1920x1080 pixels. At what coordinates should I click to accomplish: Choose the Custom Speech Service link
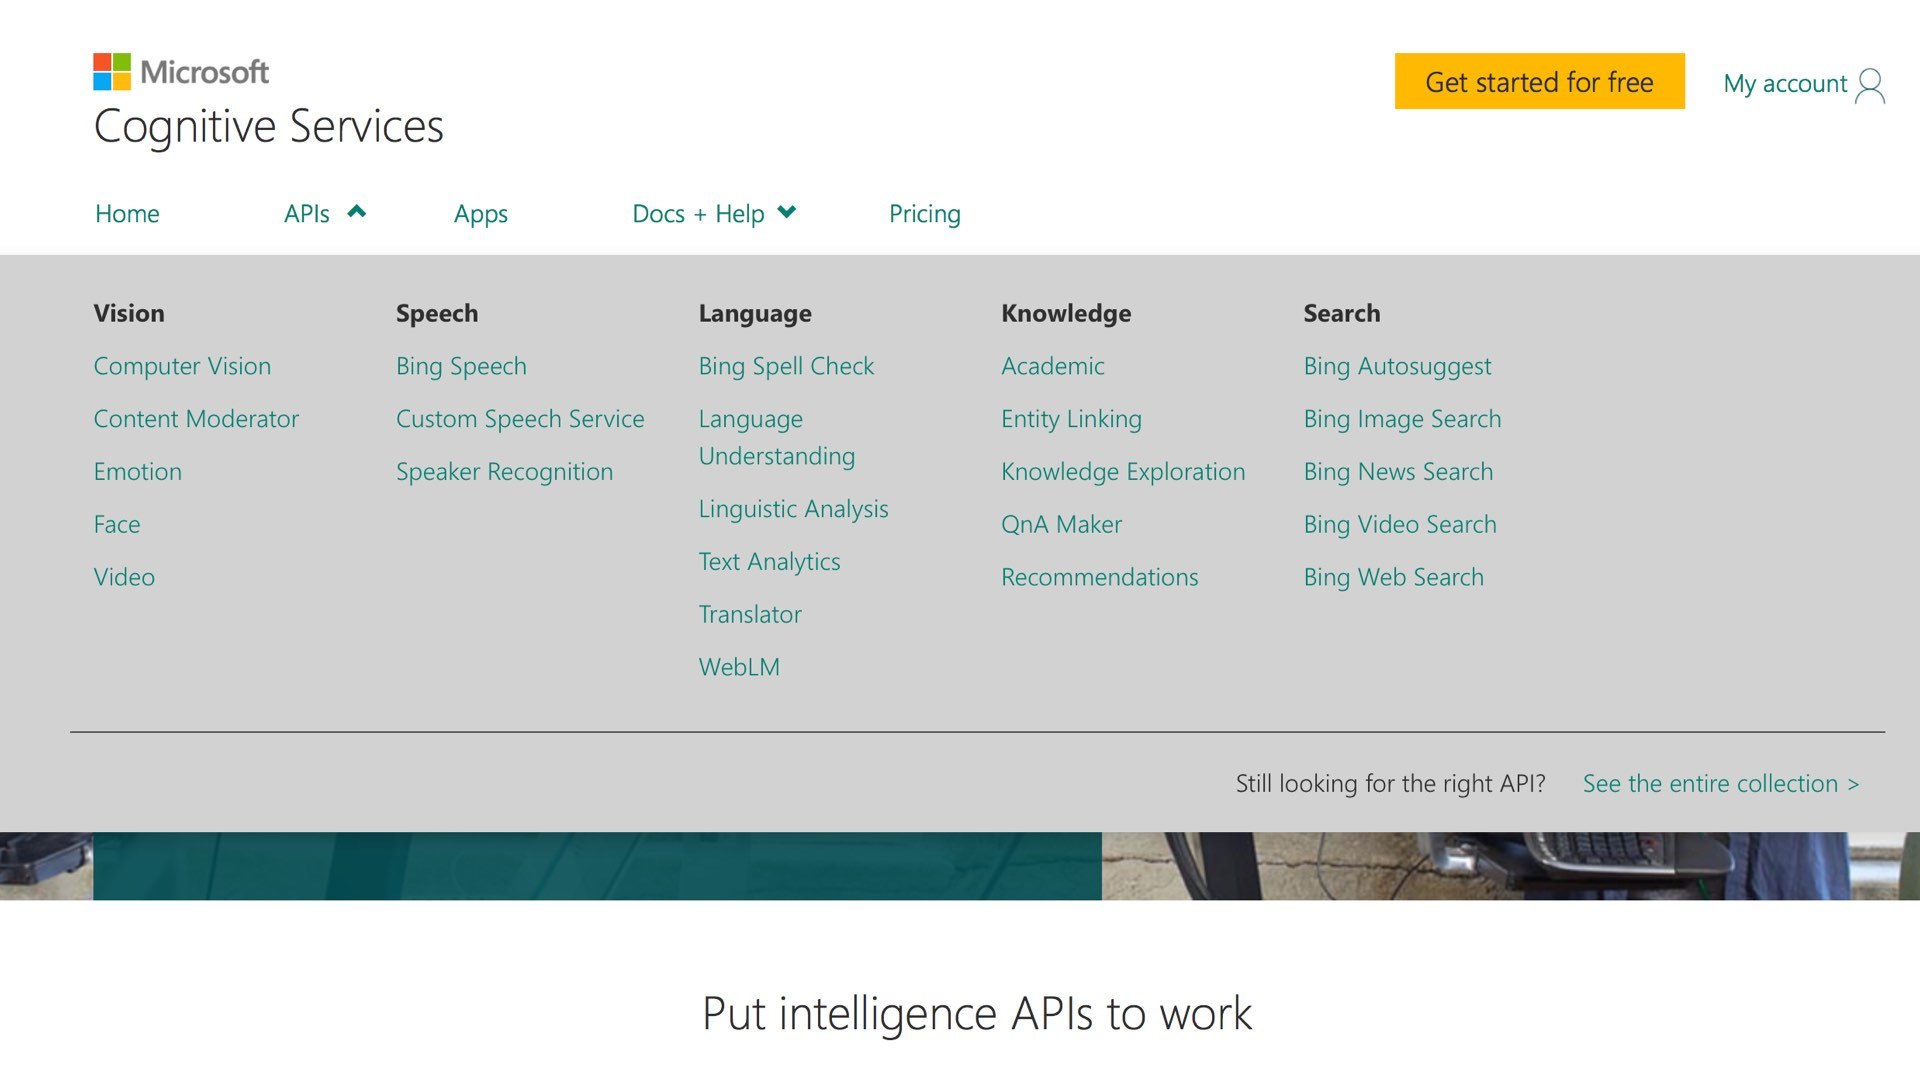[x=520, y=419]
